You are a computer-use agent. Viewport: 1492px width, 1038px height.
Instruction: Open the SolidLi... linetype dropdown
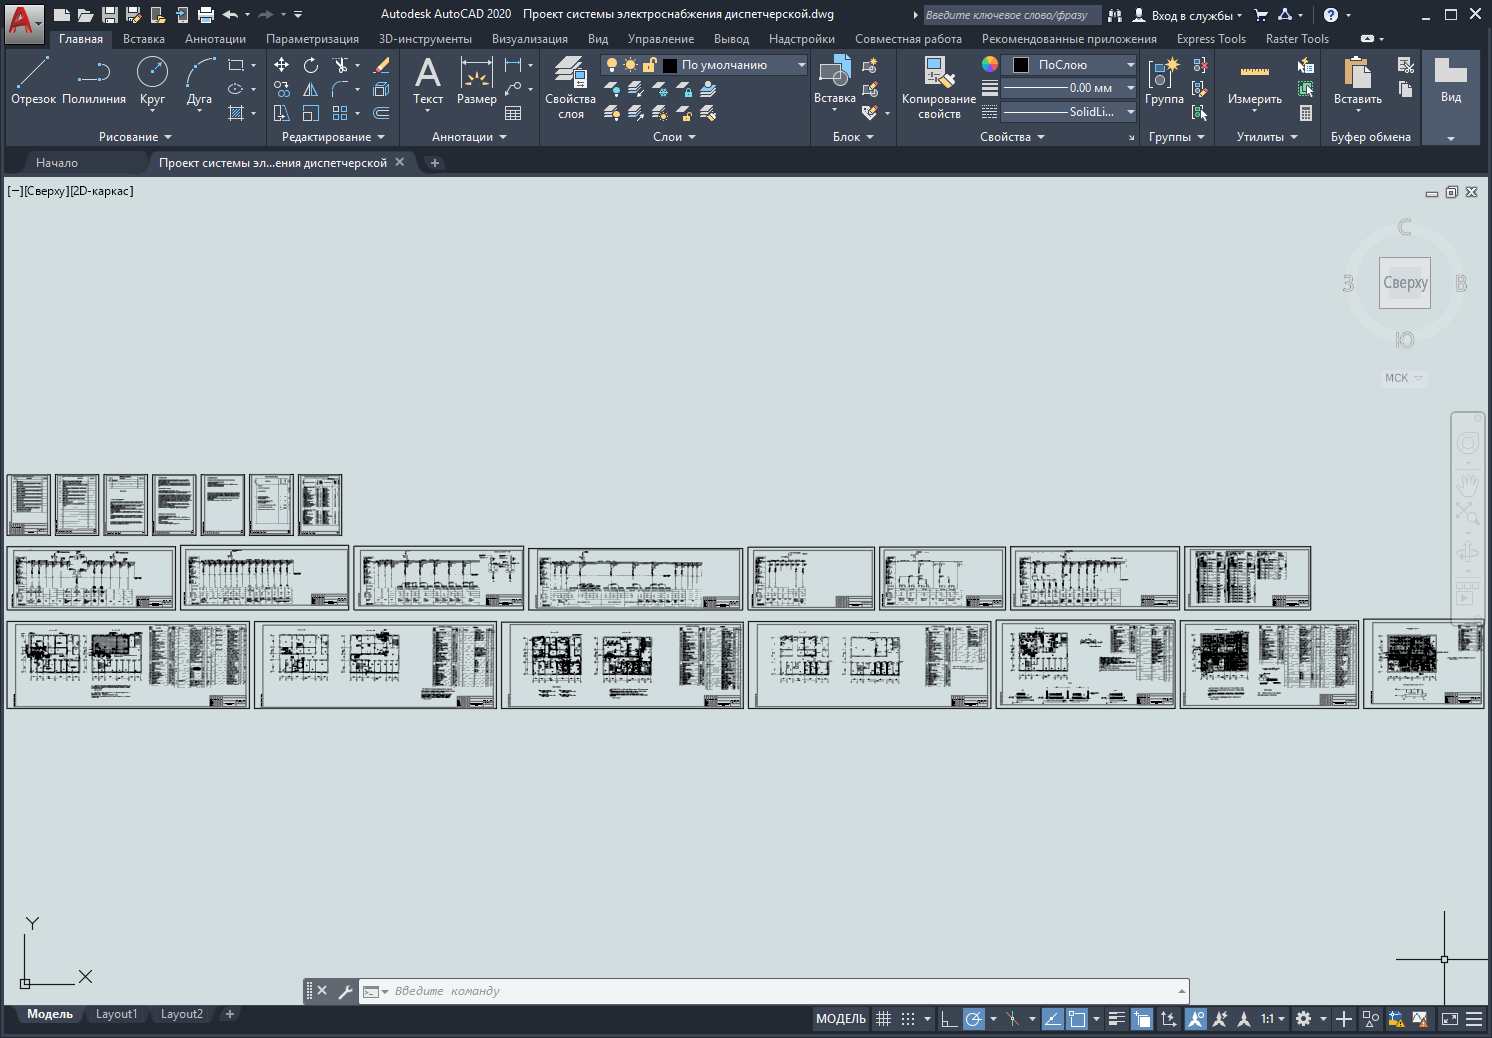tap(1069, 112)
